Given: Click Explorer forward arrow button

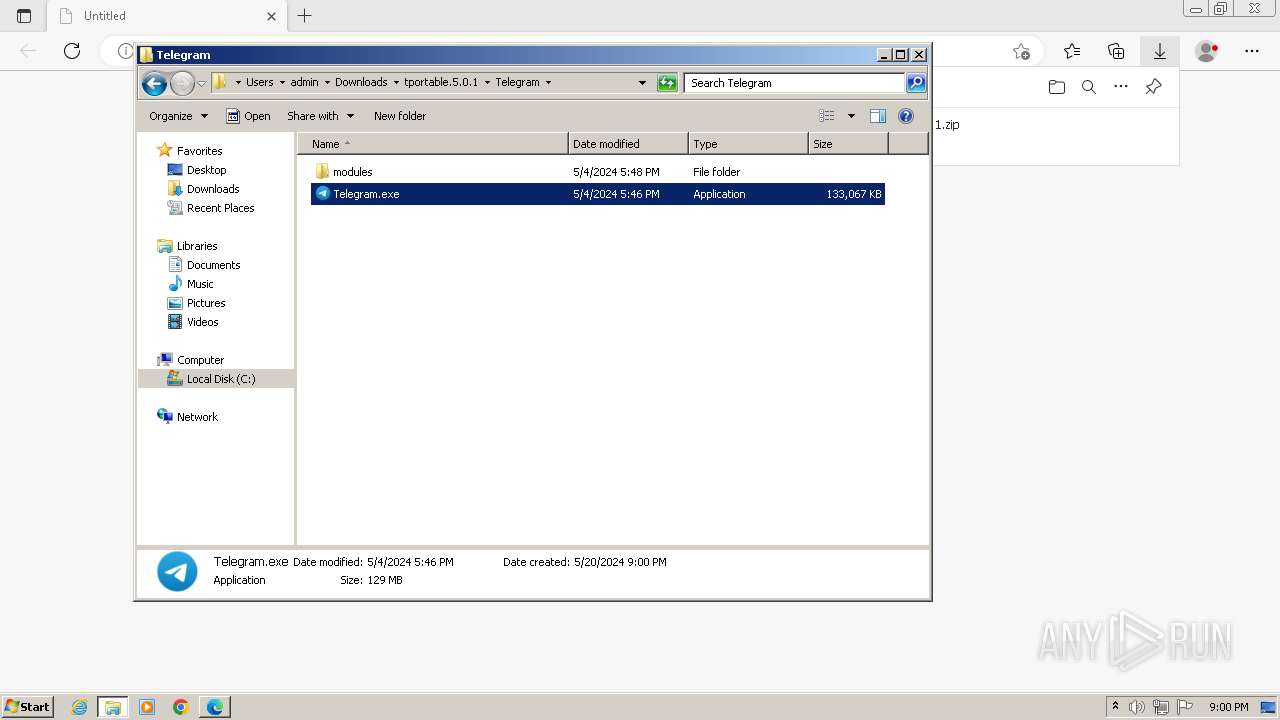Looking at the screenshot, I should coord(182,83).
